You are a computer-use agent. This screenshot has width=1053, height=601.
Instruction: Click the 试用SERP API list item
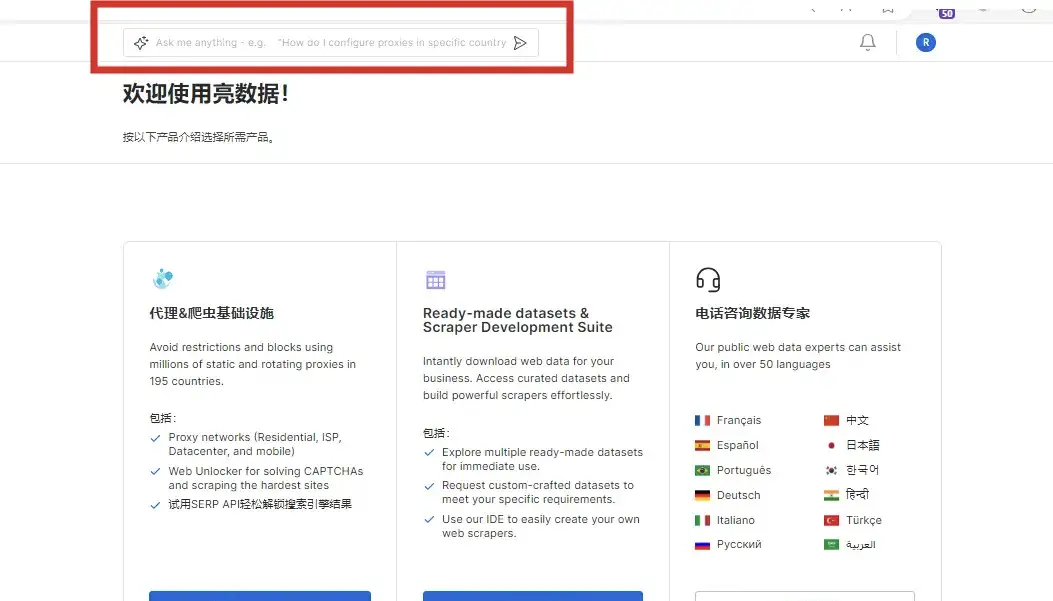coord(260,504)
